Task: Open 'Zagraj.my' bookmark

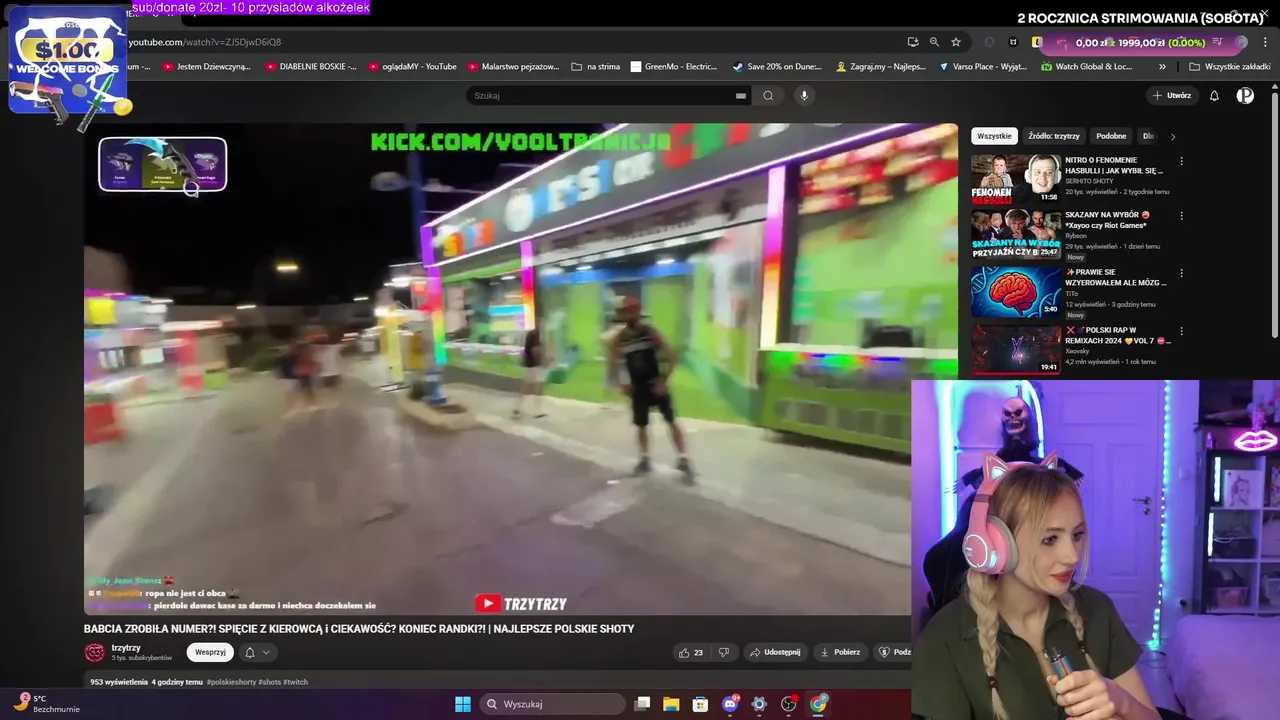Action: pyautogui.click(x=879, y=67)
